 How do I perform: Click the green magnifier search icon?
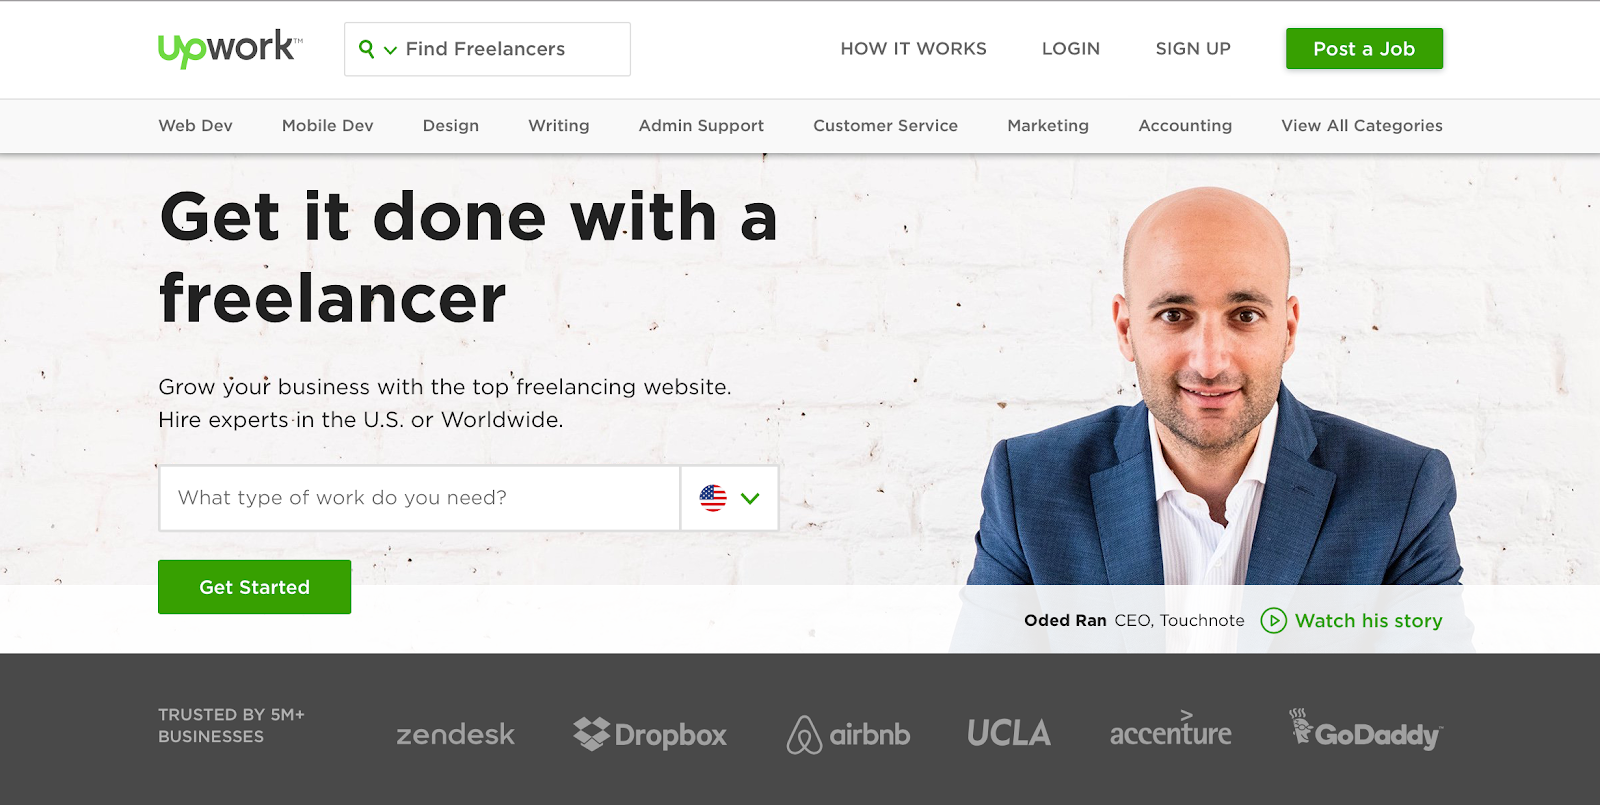tap(367, 49)
